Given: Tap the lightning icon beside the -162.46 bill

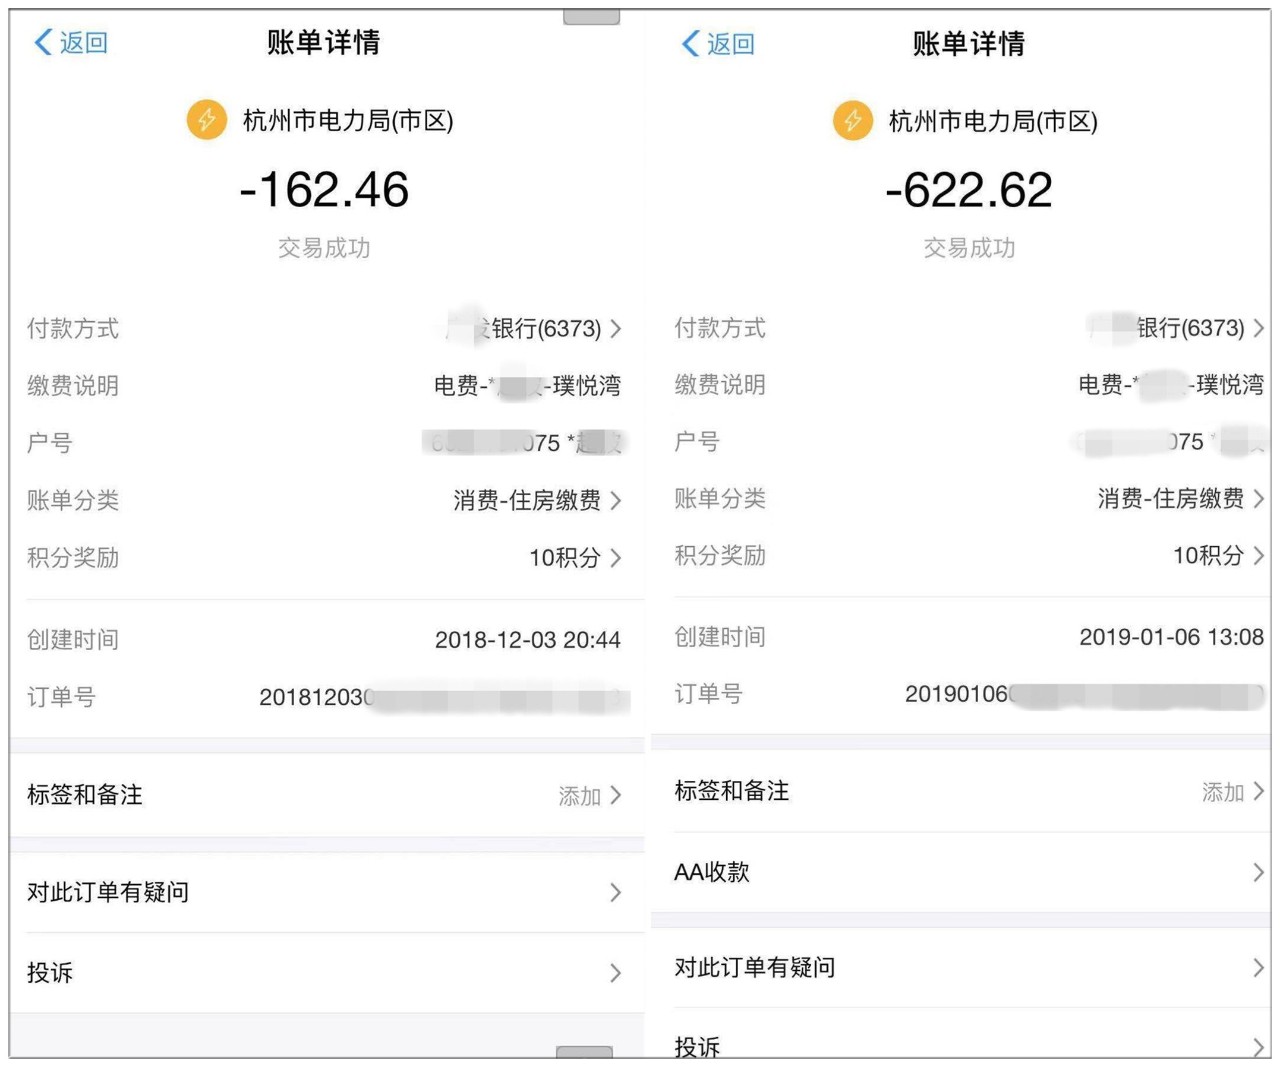Looking at the screenshot, I should point(206,120).
